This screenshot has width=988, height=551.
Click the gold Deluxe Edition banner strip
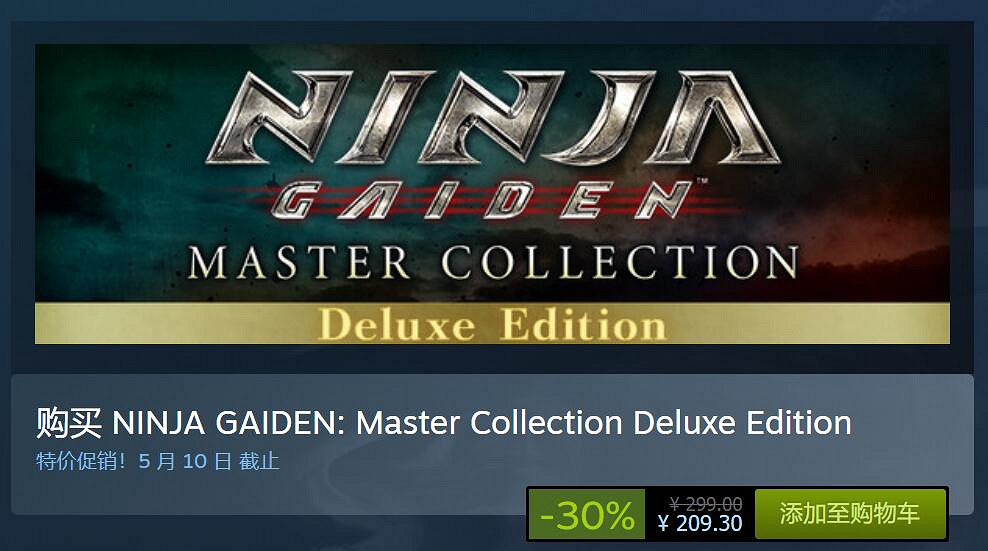click(x=492, y=324)
